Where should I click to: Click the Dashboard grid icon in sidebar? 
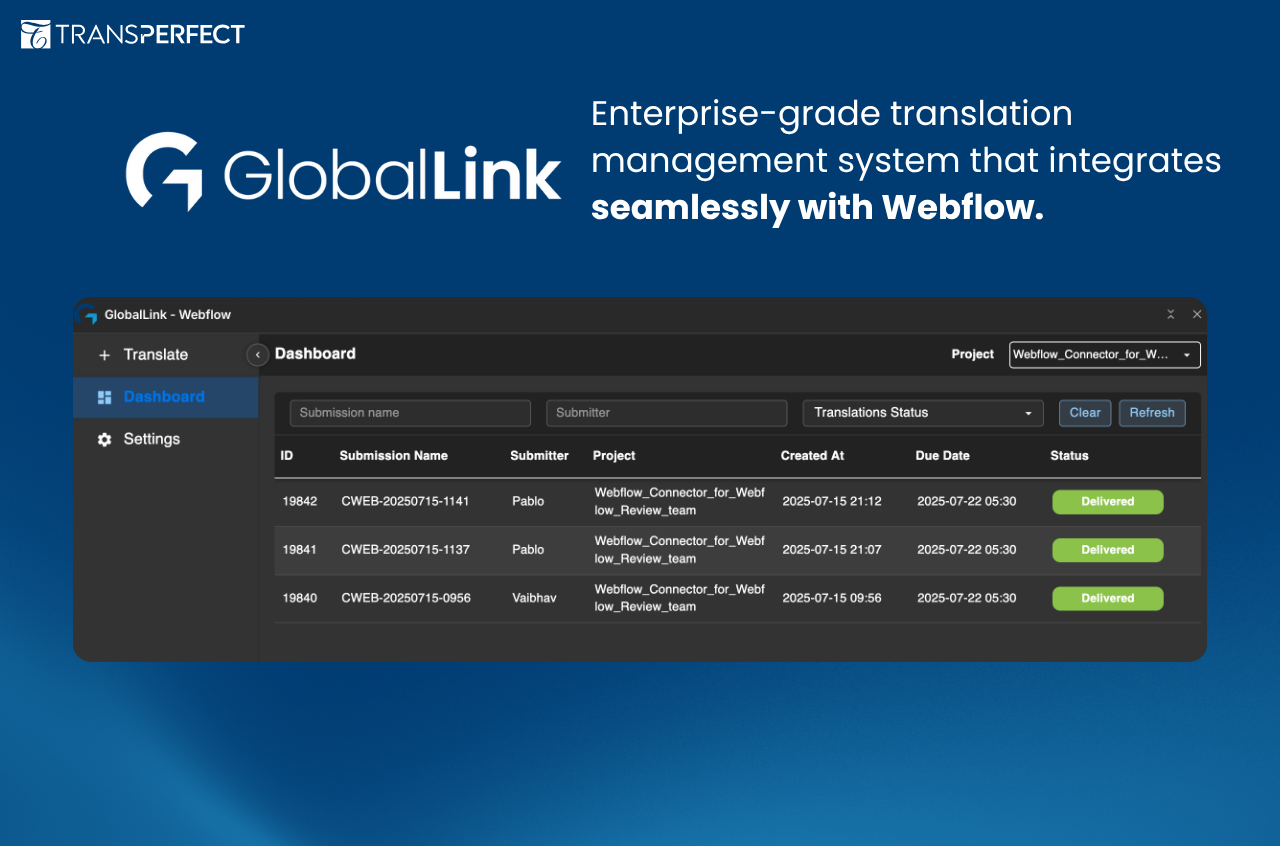104,397
